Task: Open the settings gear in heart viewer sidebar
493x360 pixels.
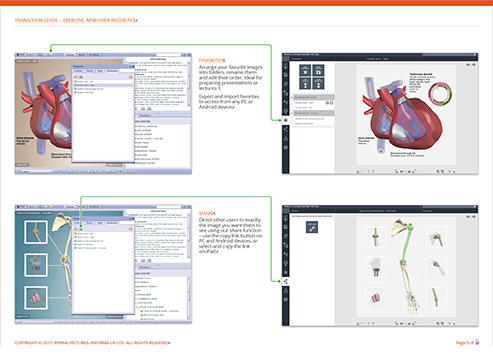Action: pos(286,147)
